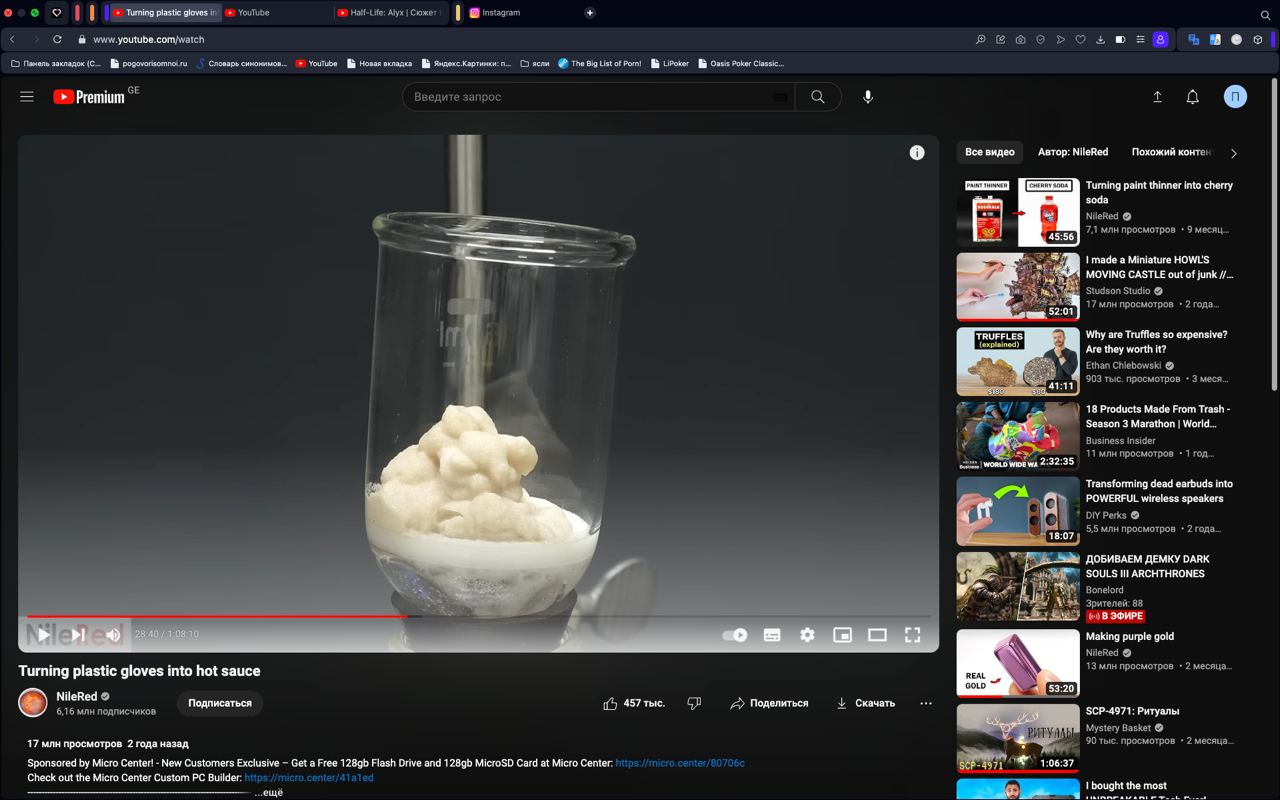Seek along the red video progress bar
Viewport: 1280px width, 800px height.
click(x=478, y=616)
